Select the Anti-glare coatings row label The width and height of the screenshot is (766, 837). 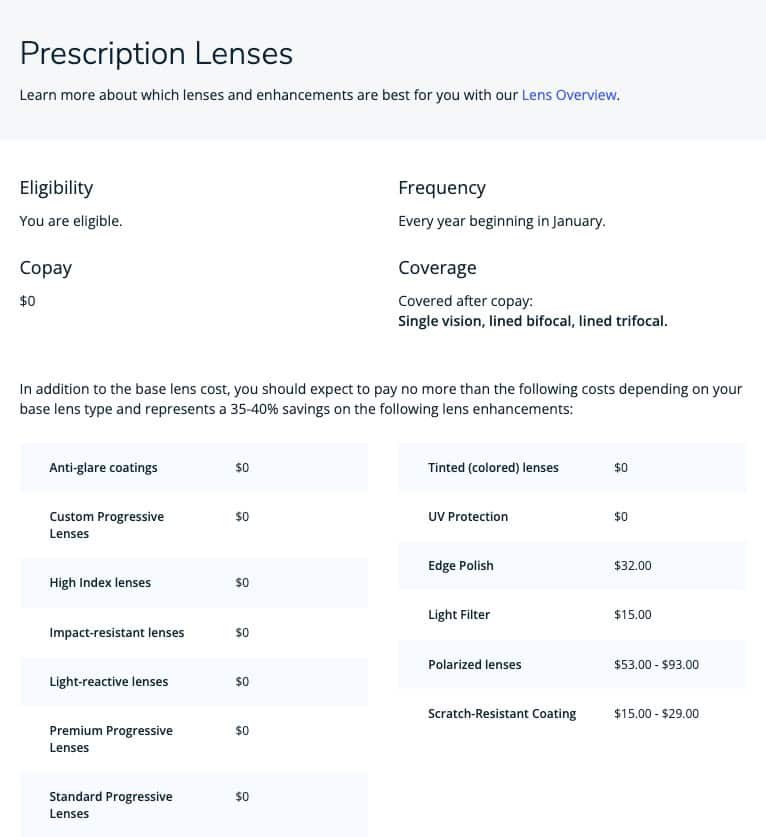coord(103,468)
